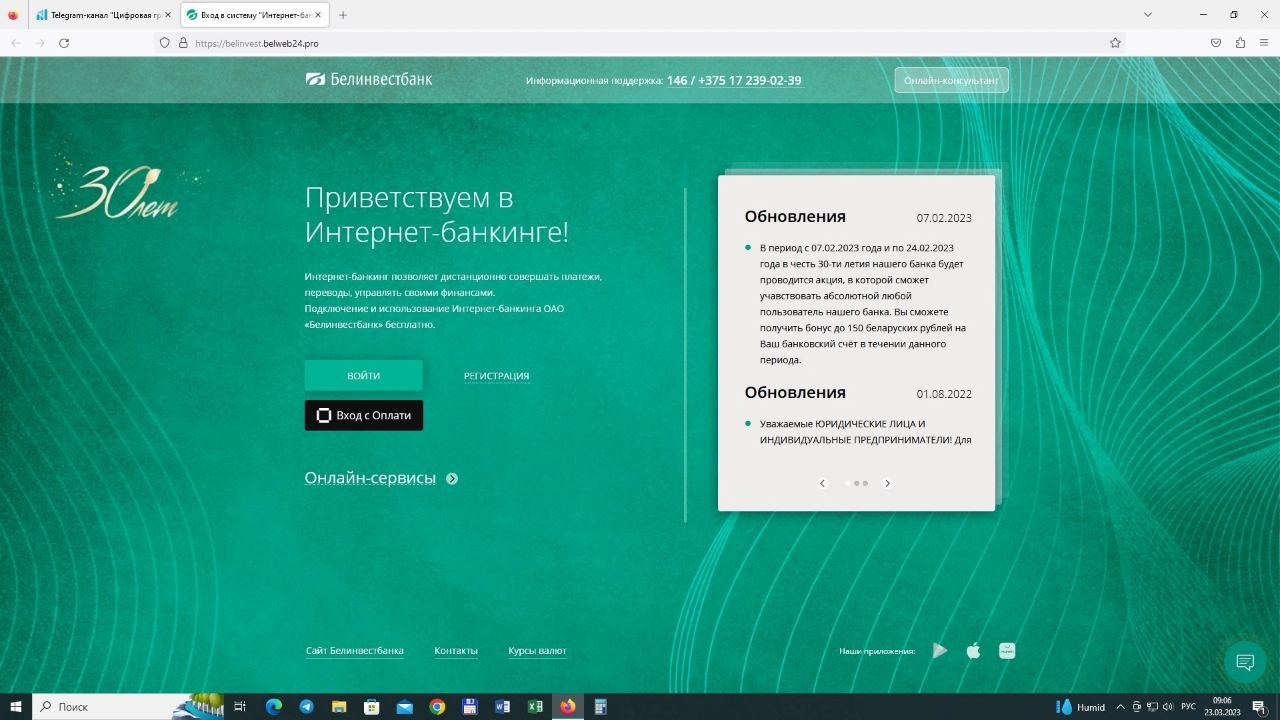Open the Firefox application menu

point(1264,43)
